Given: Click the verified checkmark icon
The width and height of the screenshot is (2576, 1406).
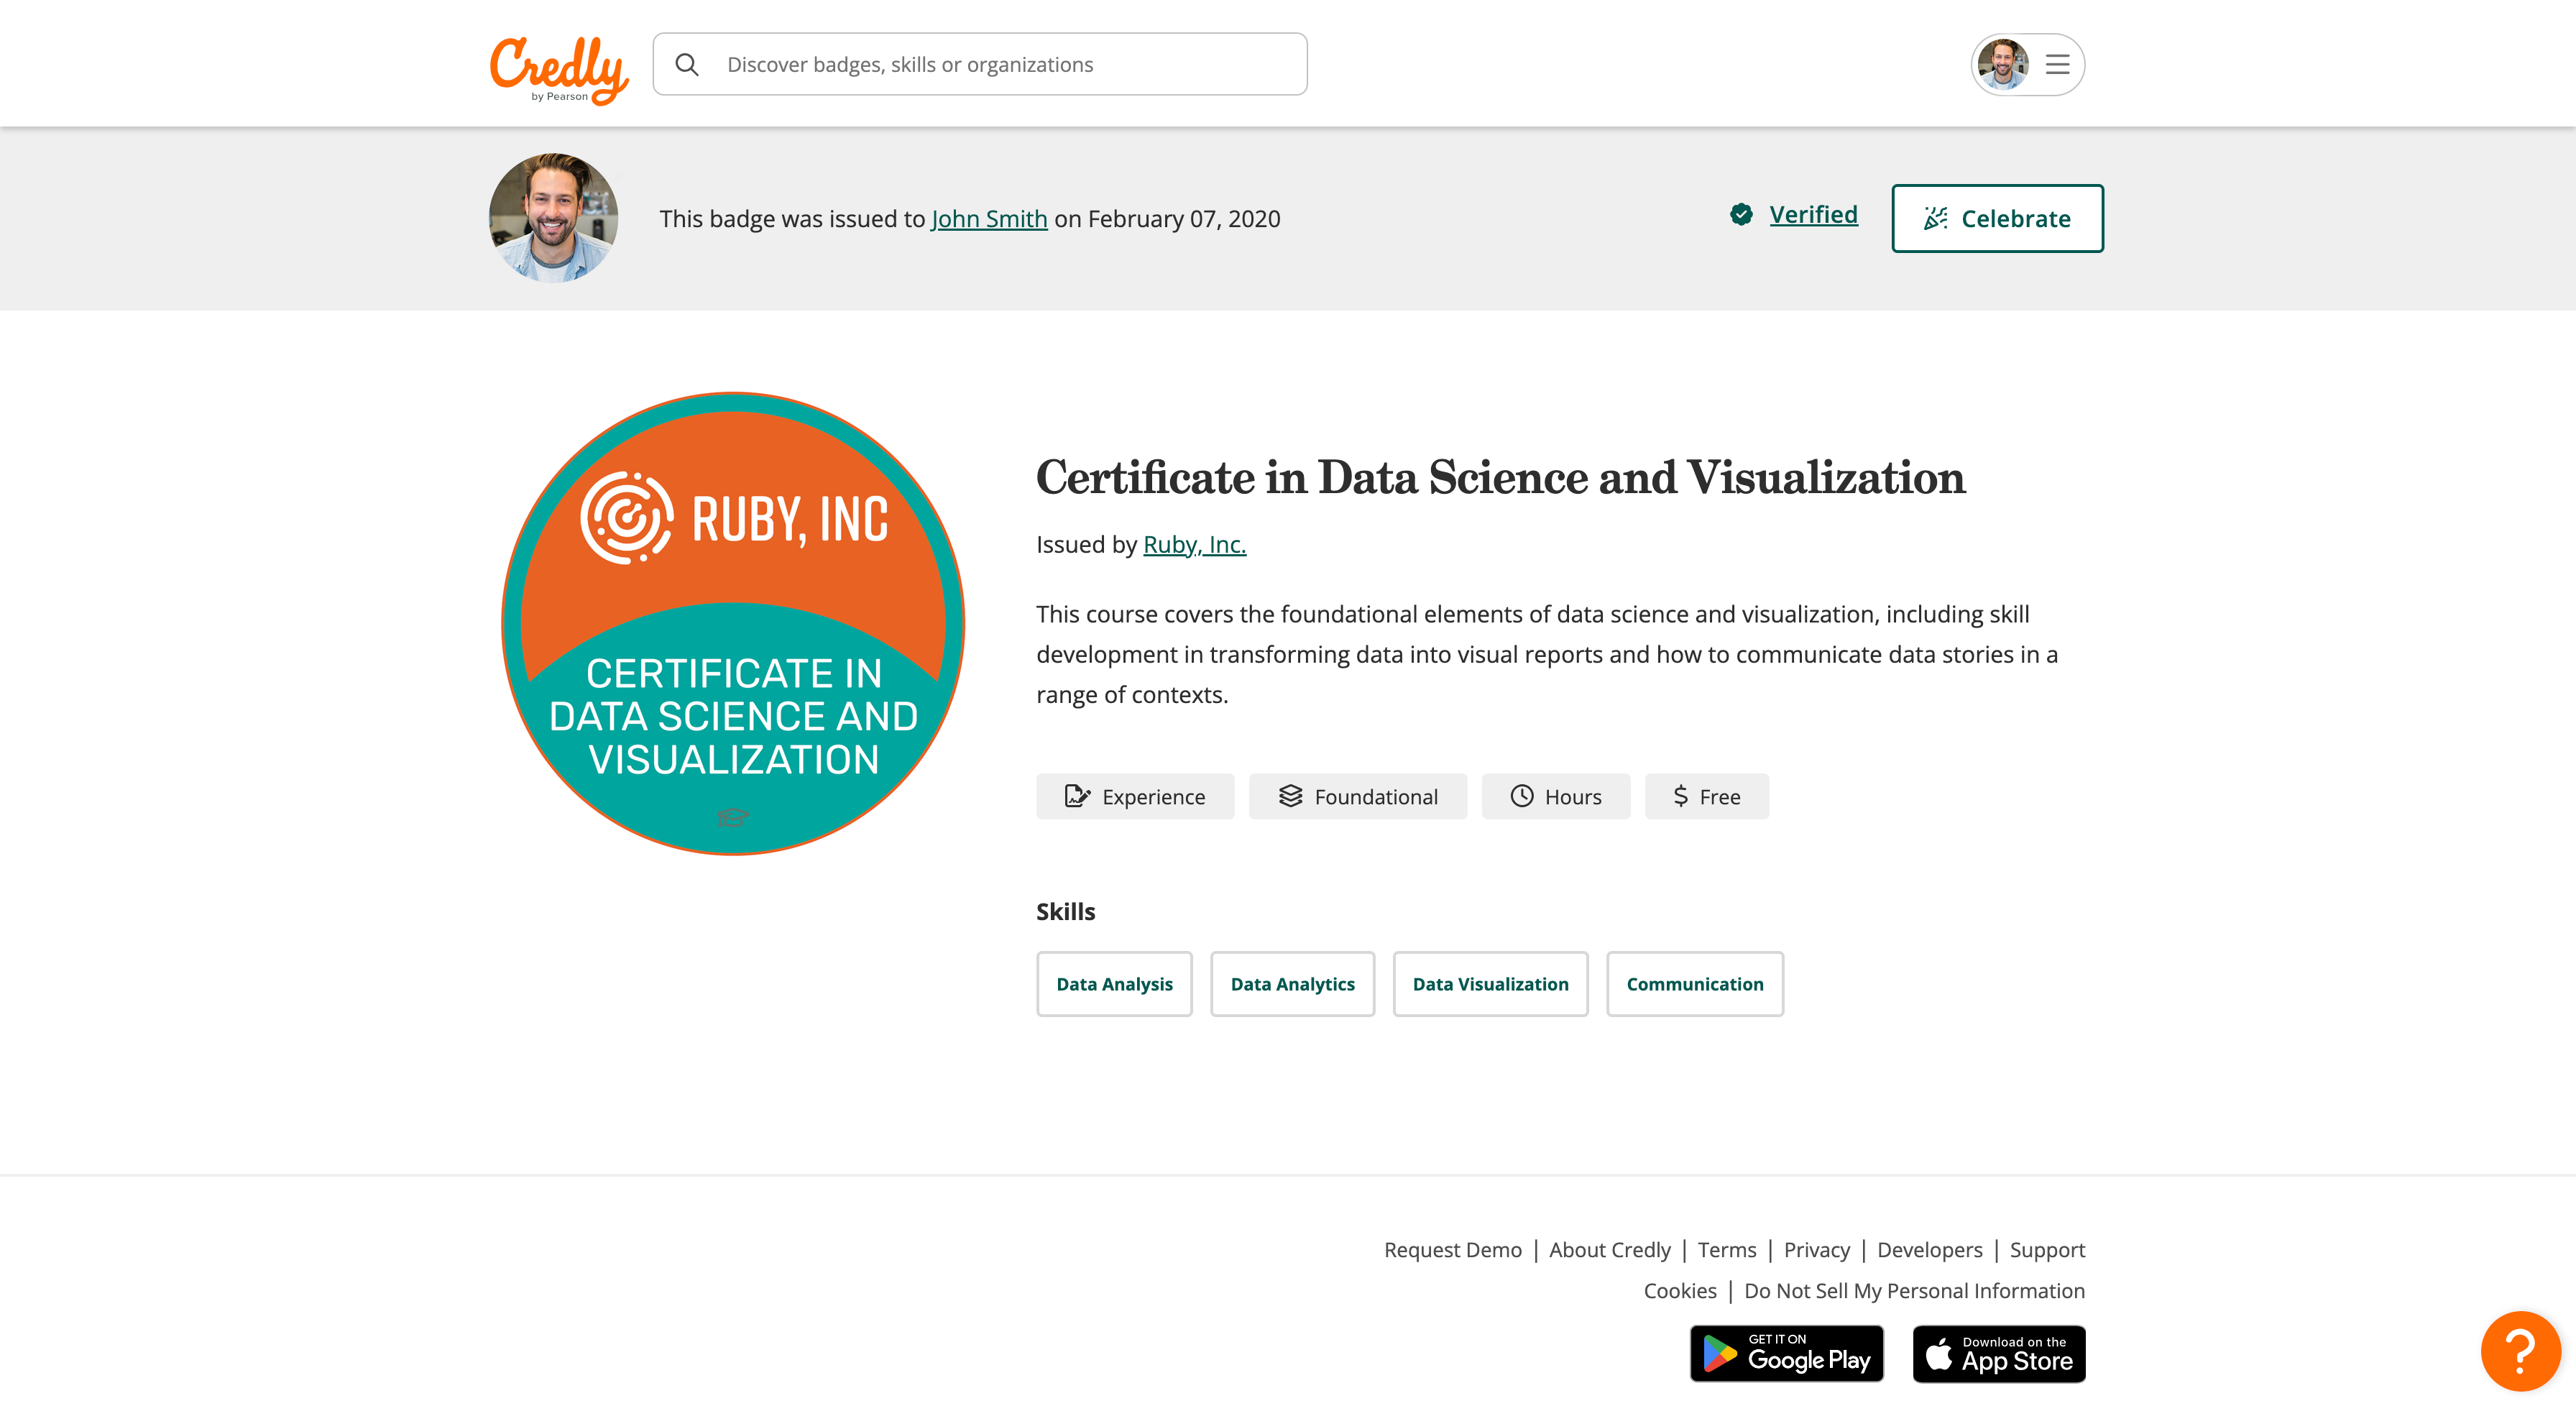Looking at the screenshot, I should (1742, 215).
